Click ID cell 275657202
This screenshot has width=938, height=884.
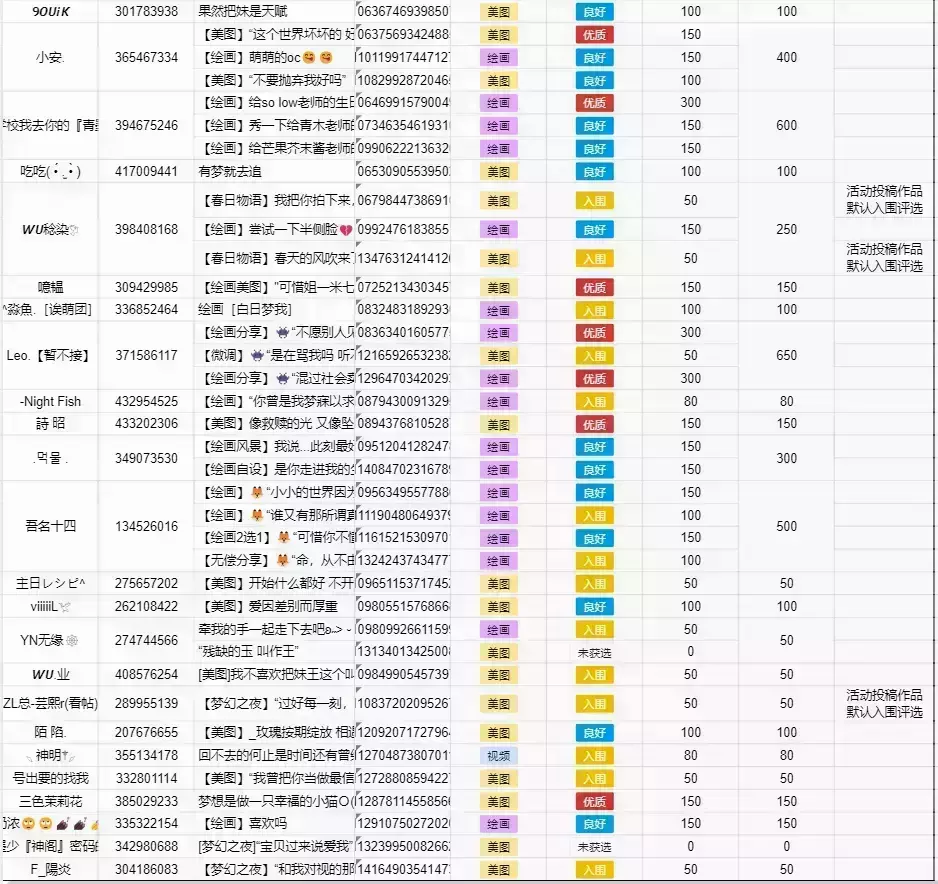pos(146,584)
